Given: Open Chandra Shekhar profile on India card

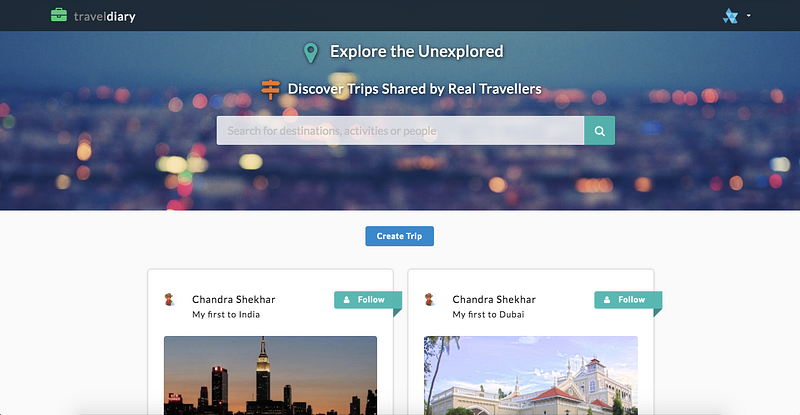Looking at the screenshot, I should [234, 300].
